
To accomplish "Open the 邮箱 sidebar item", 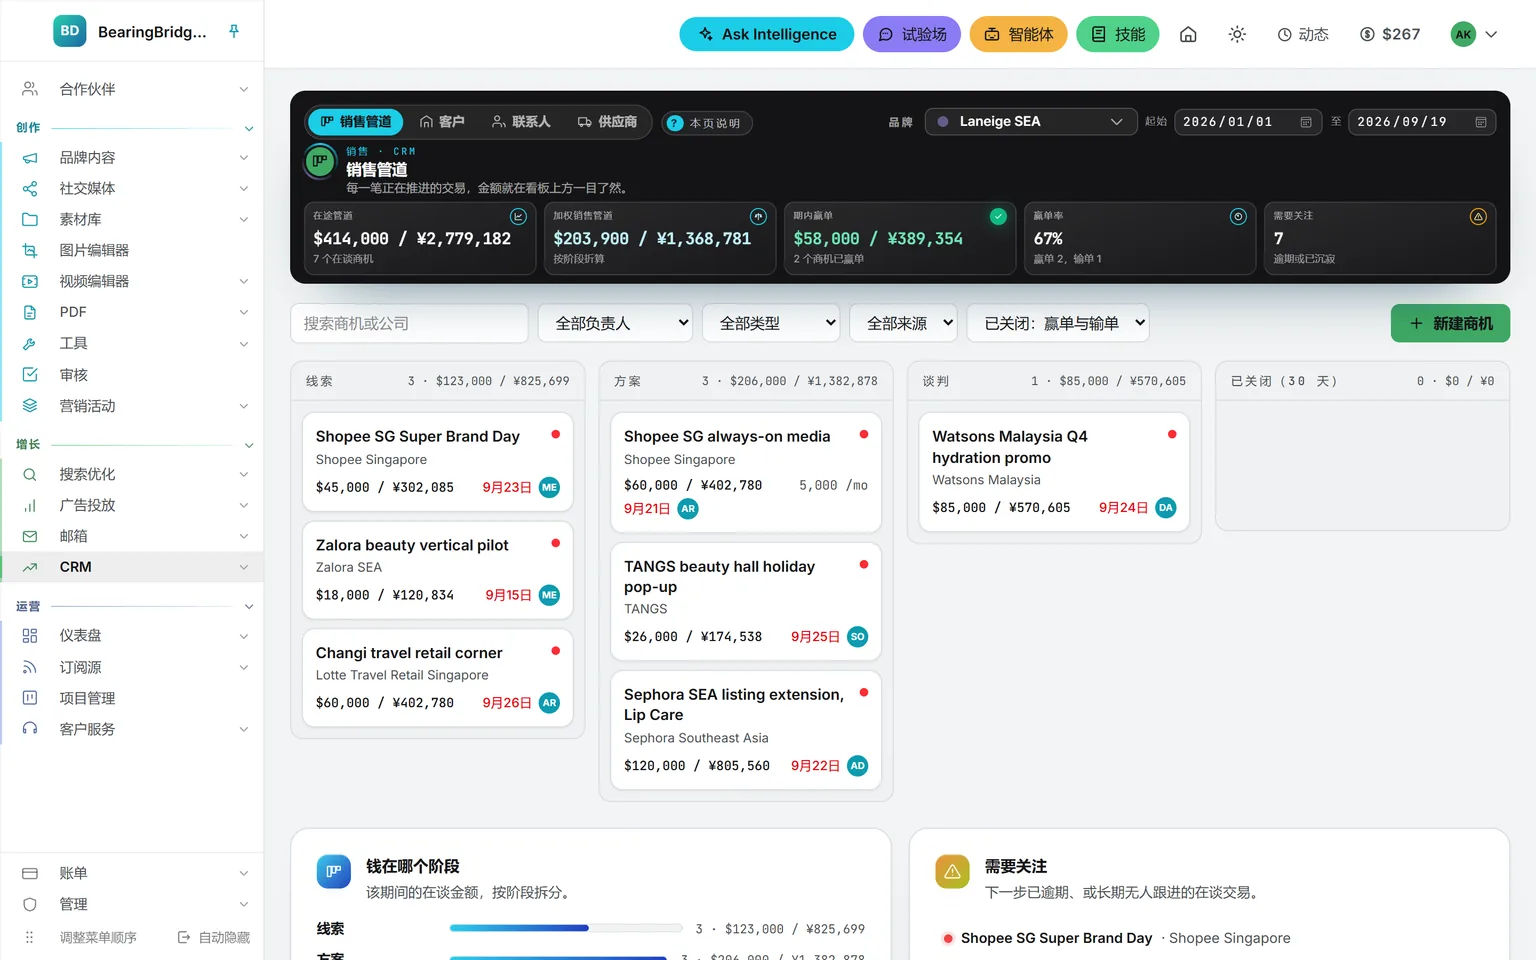I will [133, 536].
